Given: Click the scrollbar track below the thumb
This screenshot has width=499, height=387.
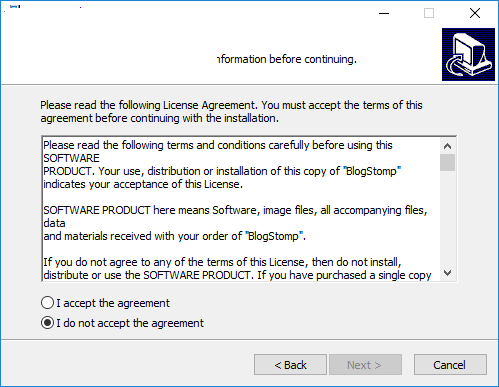Looking at the screenshot, I should [447, 218].
